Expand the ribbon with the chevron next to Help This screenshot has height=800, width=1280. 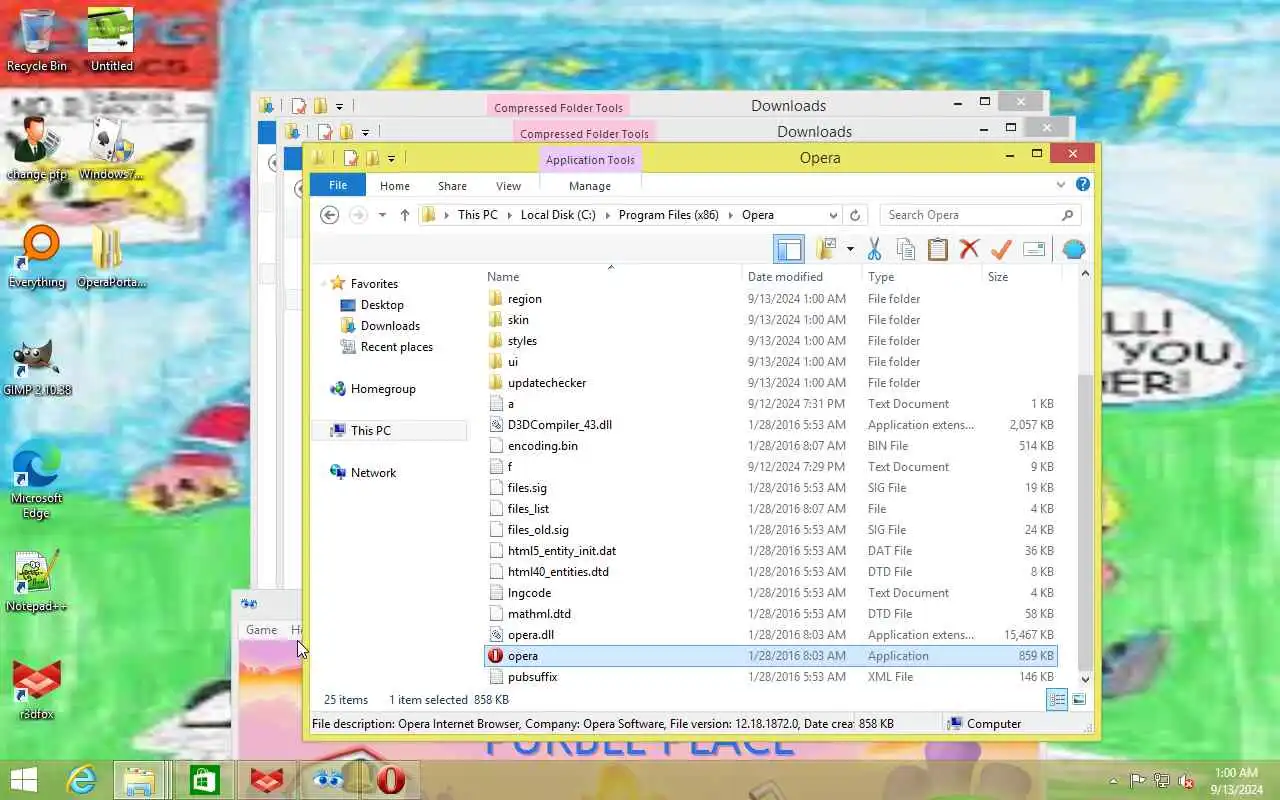click(1061, 185)
